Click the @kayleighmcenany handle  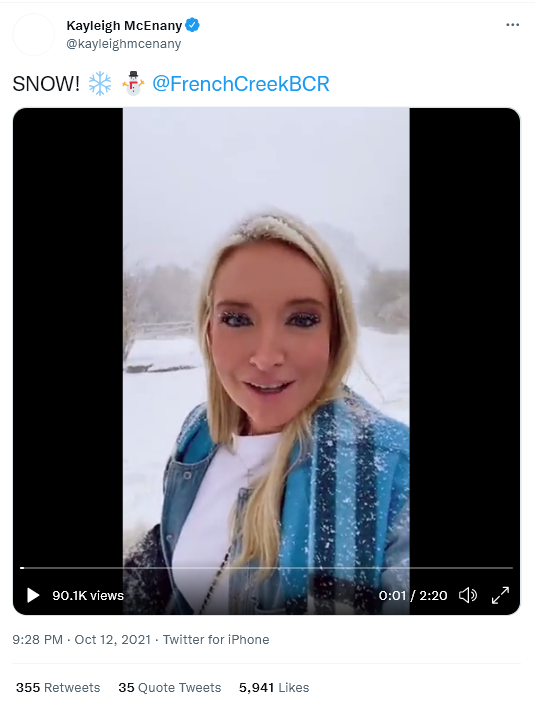(x=124, y=44)
